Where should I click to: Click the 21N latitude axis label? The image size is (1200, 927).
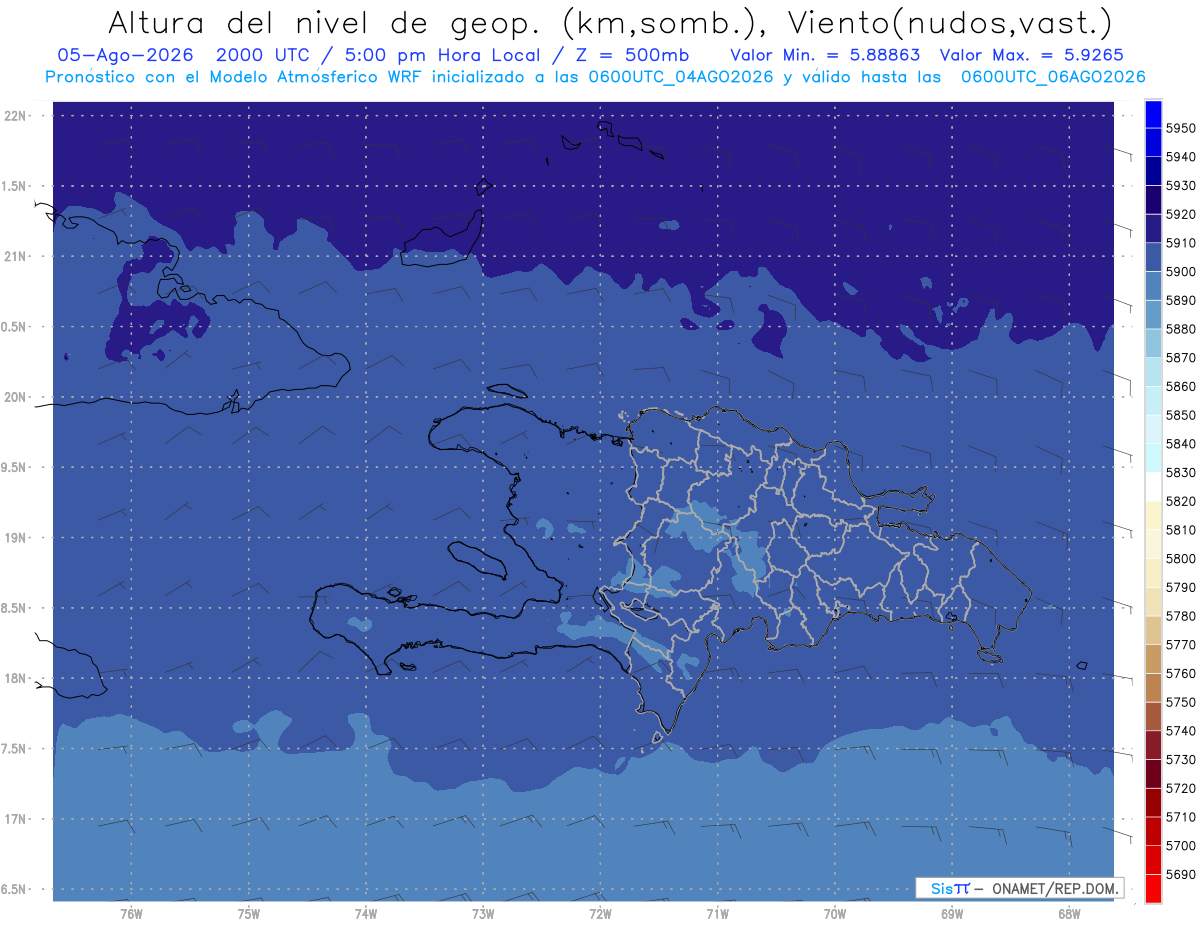[17, 256]
